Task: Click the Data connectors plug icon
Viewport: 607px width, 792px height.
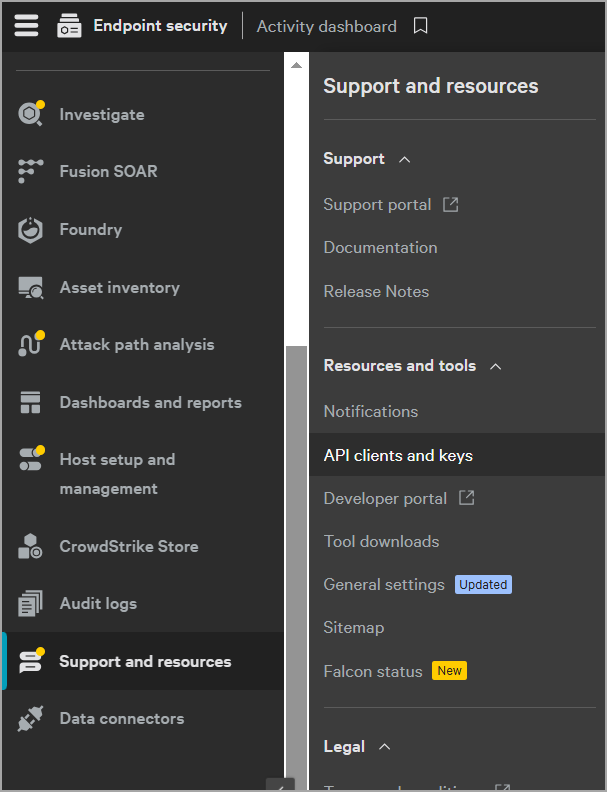Action: [x=31, y=718]
